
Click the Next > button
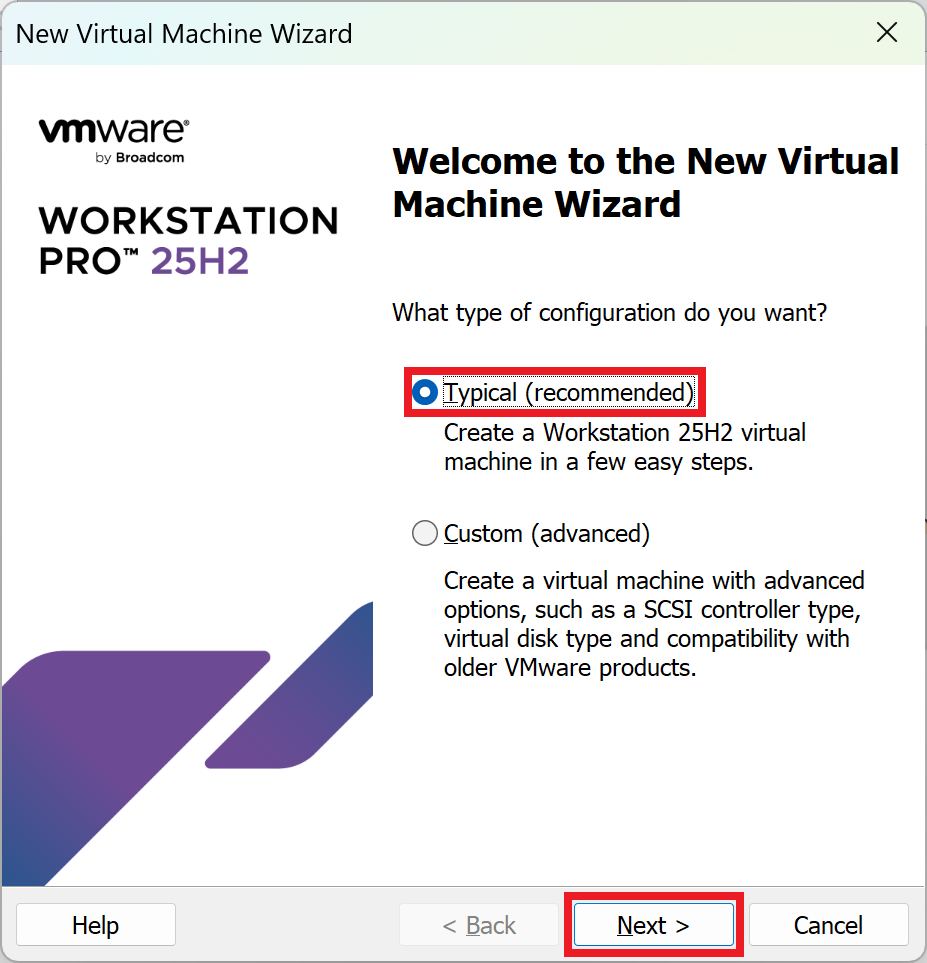tap(653, 926)
